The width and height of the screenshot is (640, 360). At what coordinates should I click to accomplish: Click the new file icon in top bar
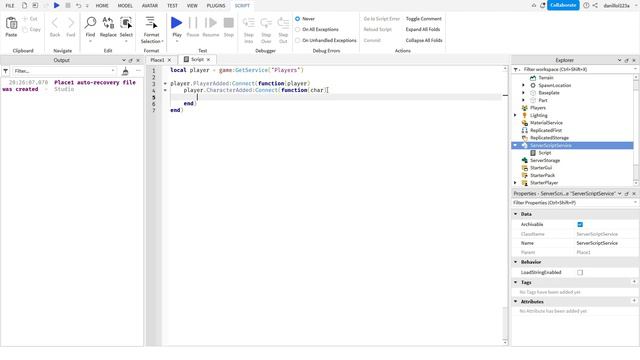24,5
